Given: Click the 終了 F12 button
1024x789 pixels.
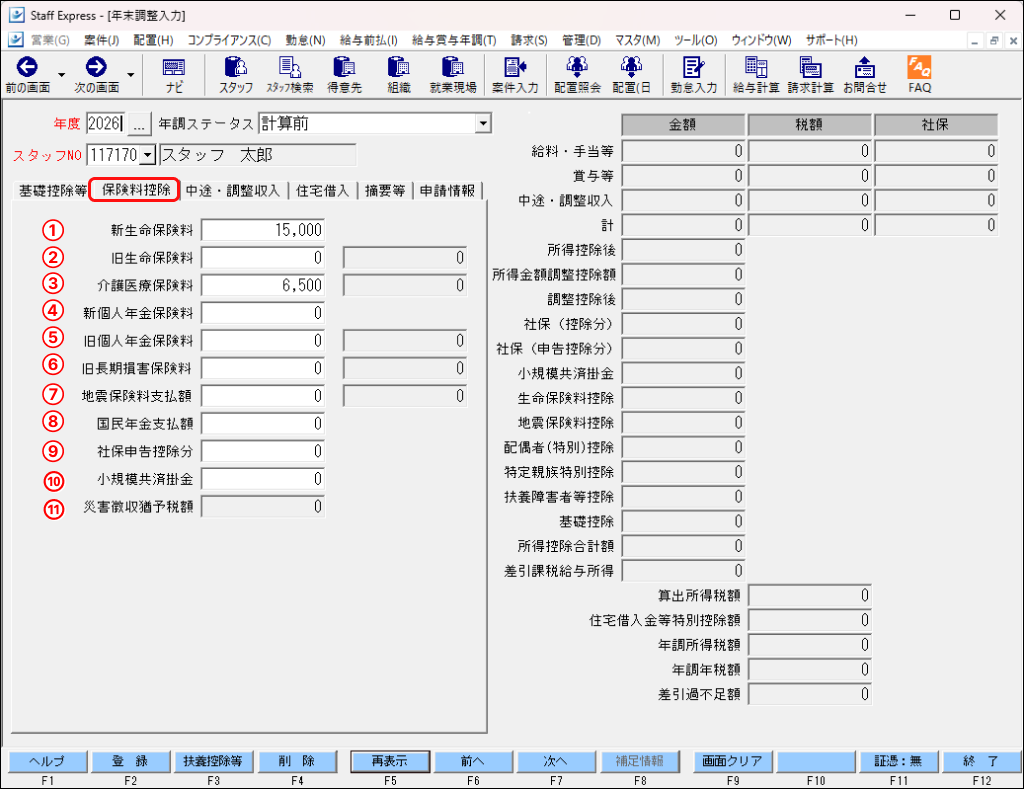Looking at the screenshot, I should coord(981,761).
